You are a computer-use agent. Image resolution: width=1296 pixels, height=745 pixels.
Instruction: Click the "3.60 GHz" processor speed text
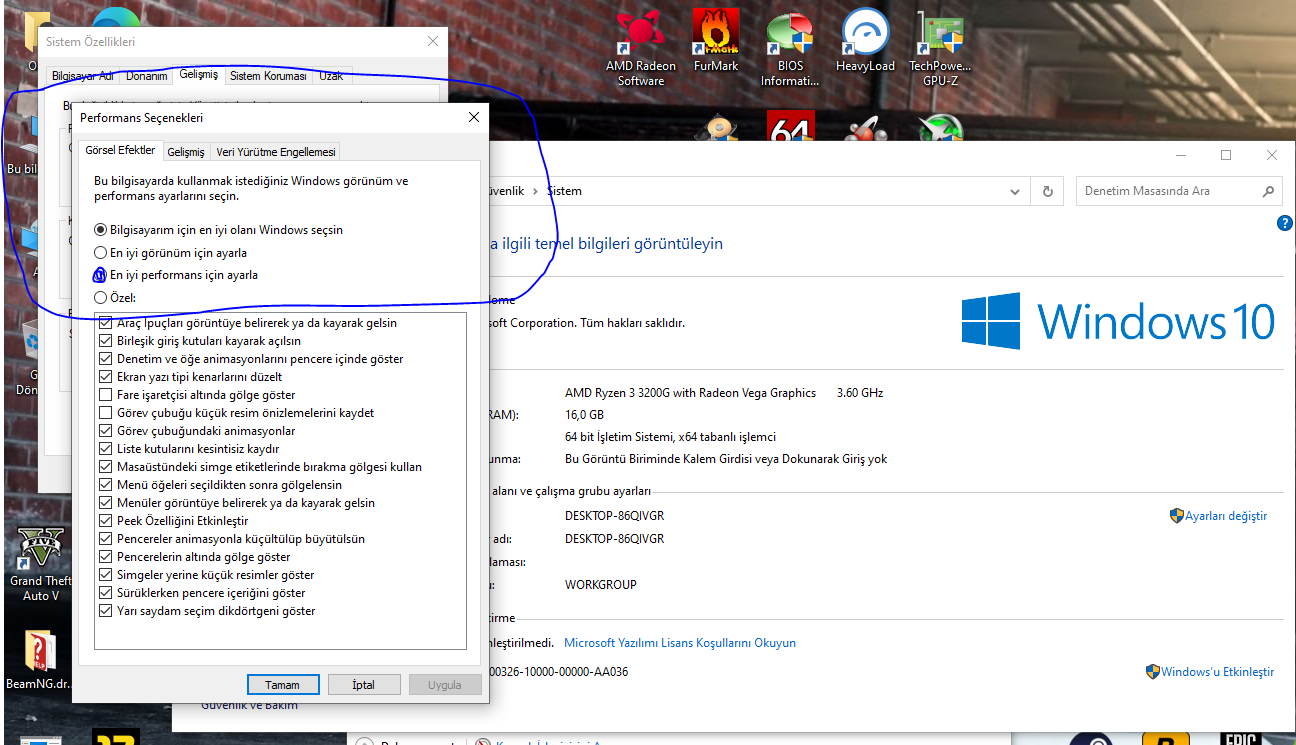860,393
